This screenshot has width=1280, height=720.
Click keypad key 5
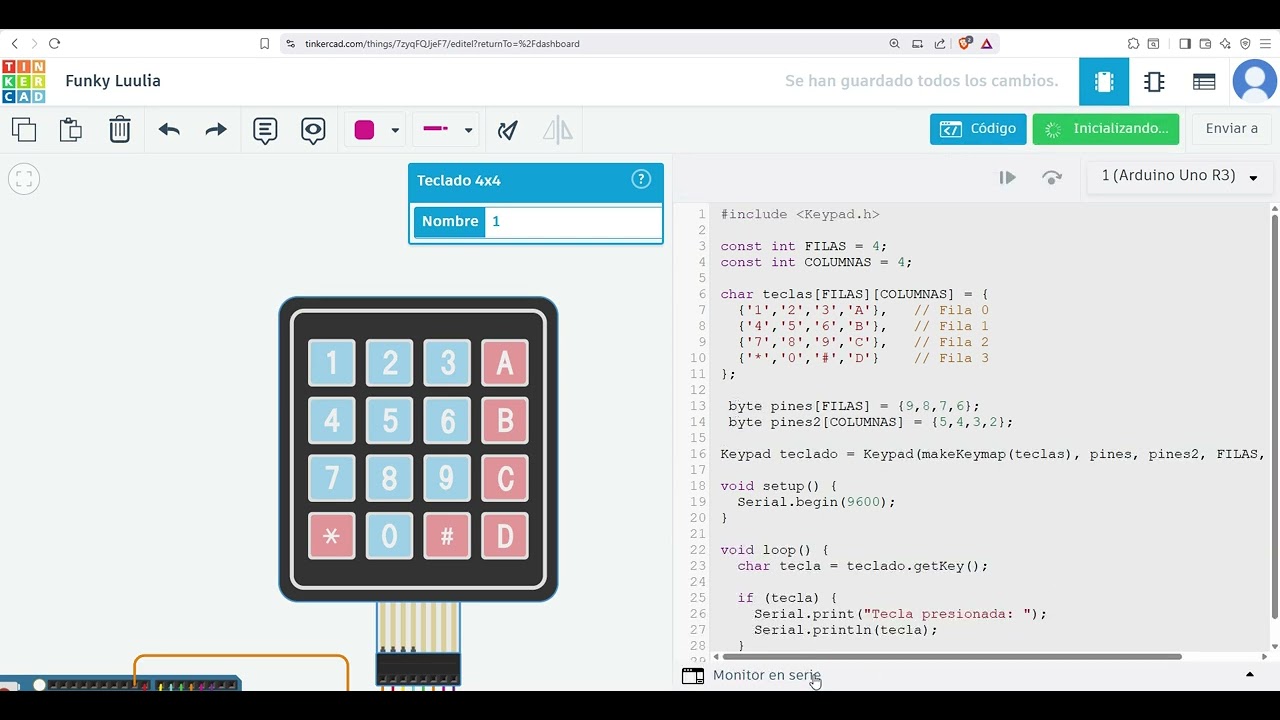click(390, 421)
